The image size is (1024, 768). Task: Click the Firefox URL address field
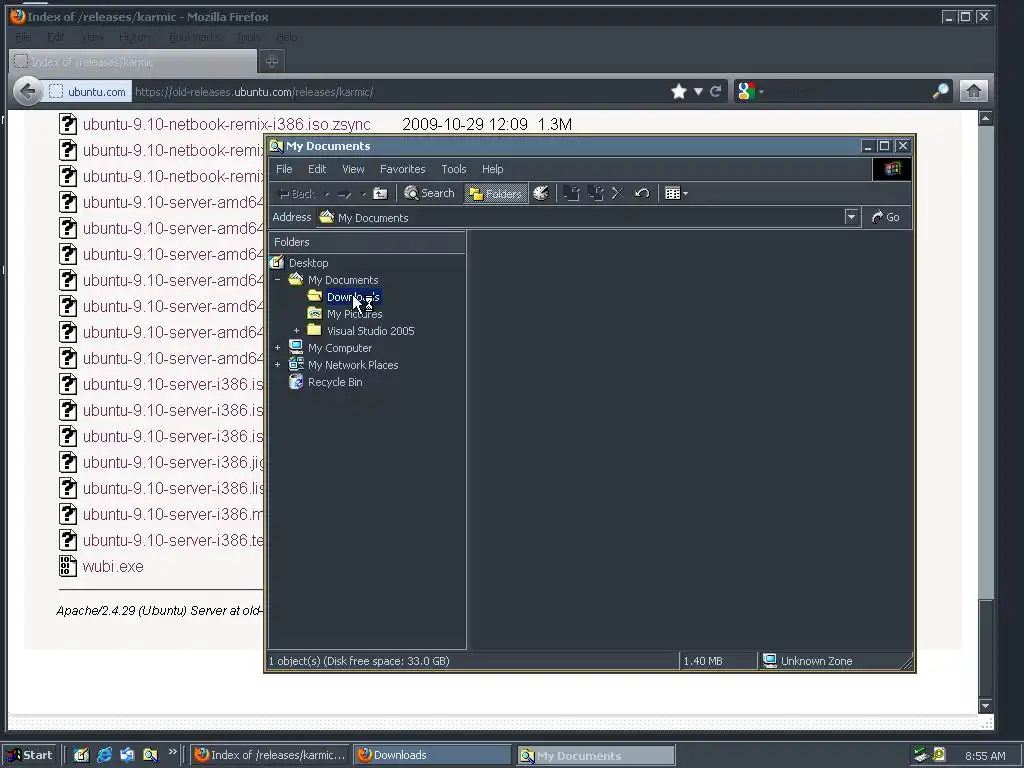(398, 91)
